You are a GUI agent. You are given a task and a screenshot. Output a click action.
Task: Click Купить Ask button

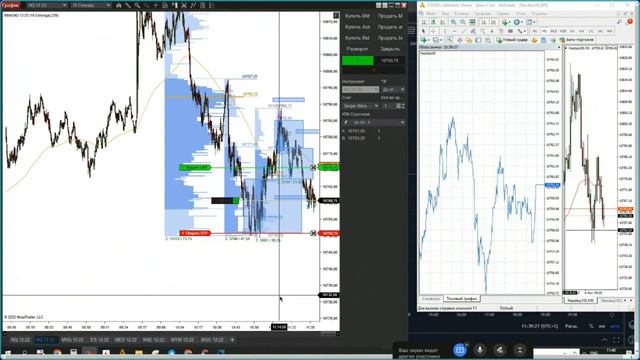point(357,27)
